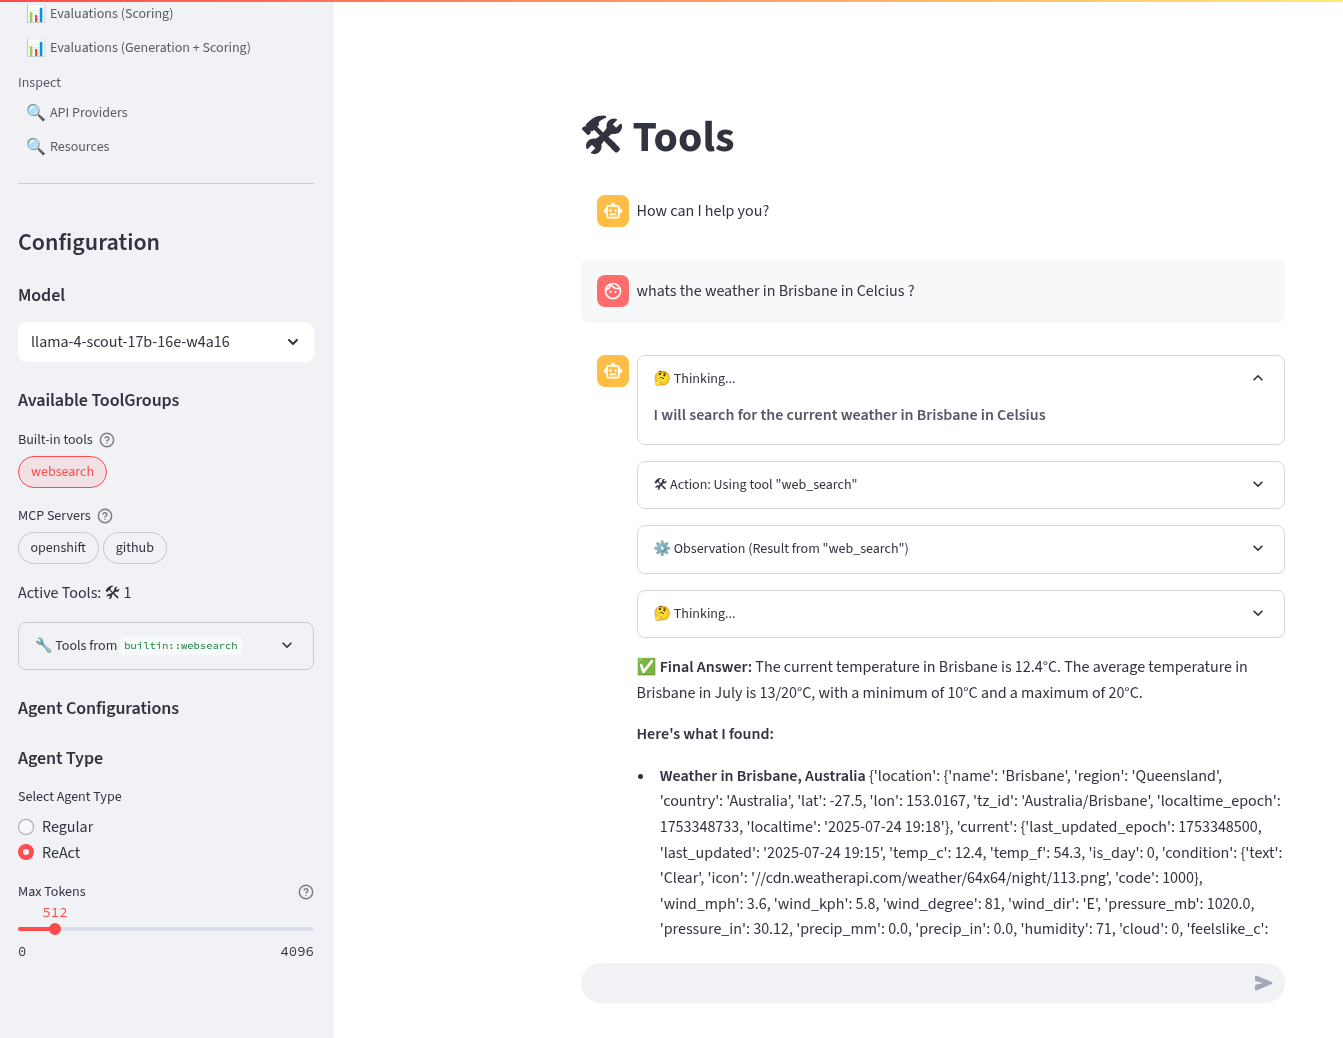Click the hammer and wrench icon in Tools title
The width and height of the screenshot is (1343, 1038).
coord(602,136)
